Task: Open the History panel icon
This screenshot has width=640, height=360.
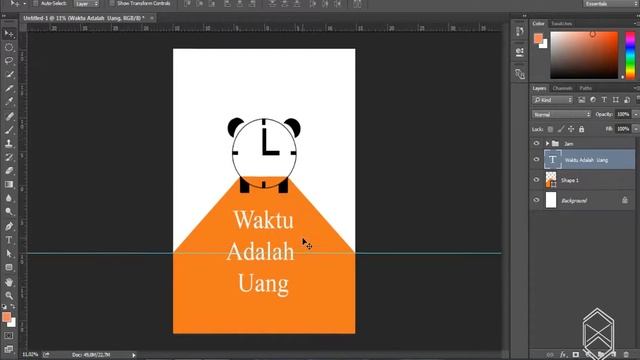Action: click(520, 31)
